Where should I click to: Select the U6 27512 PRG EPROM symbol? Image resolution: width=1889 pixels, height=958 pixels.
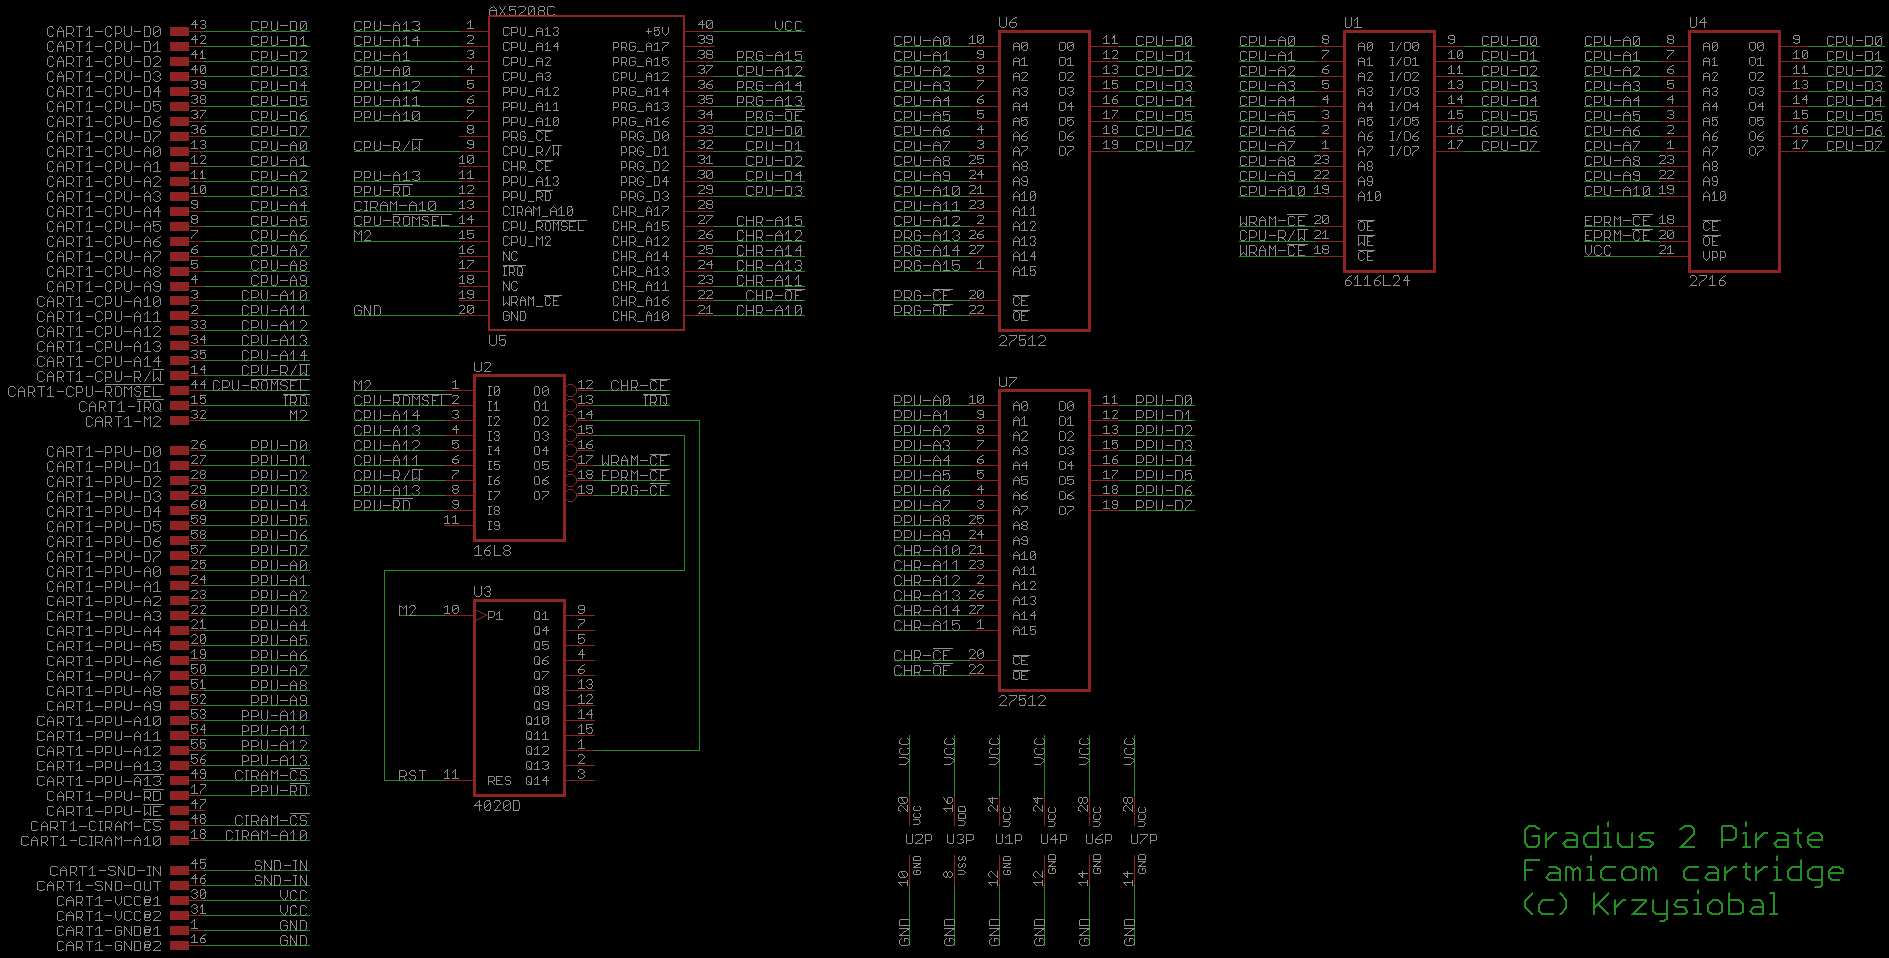[x=1044, y=180]
